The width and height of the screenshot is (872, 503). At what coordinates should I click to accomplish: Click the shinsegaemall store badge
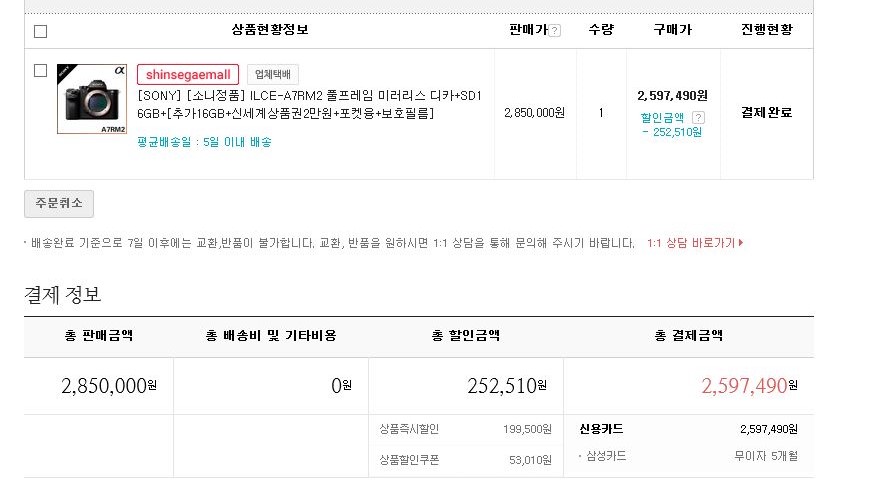(x=187, y=74)
